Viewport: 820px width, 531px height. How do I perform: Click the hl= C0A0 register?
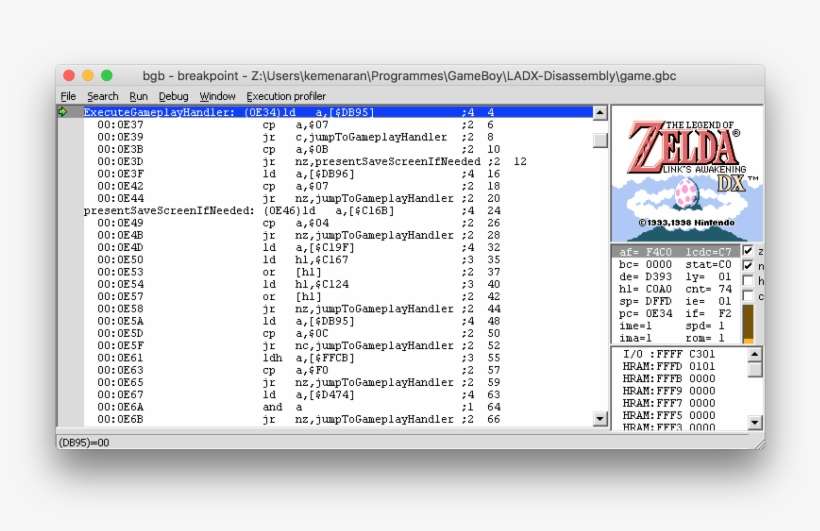[645, 289]
